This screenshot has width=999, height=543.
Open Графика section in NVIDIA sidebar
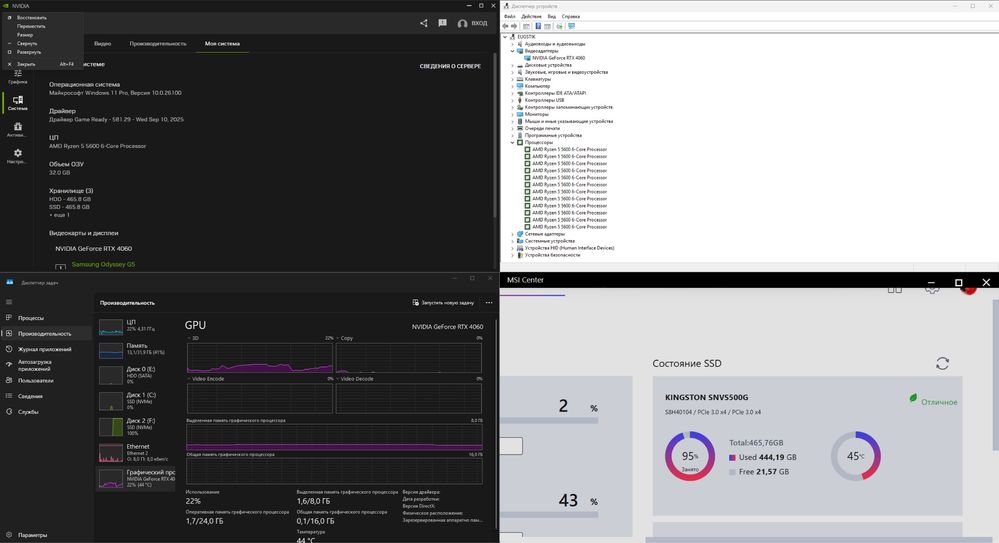[x=17, y=77]
